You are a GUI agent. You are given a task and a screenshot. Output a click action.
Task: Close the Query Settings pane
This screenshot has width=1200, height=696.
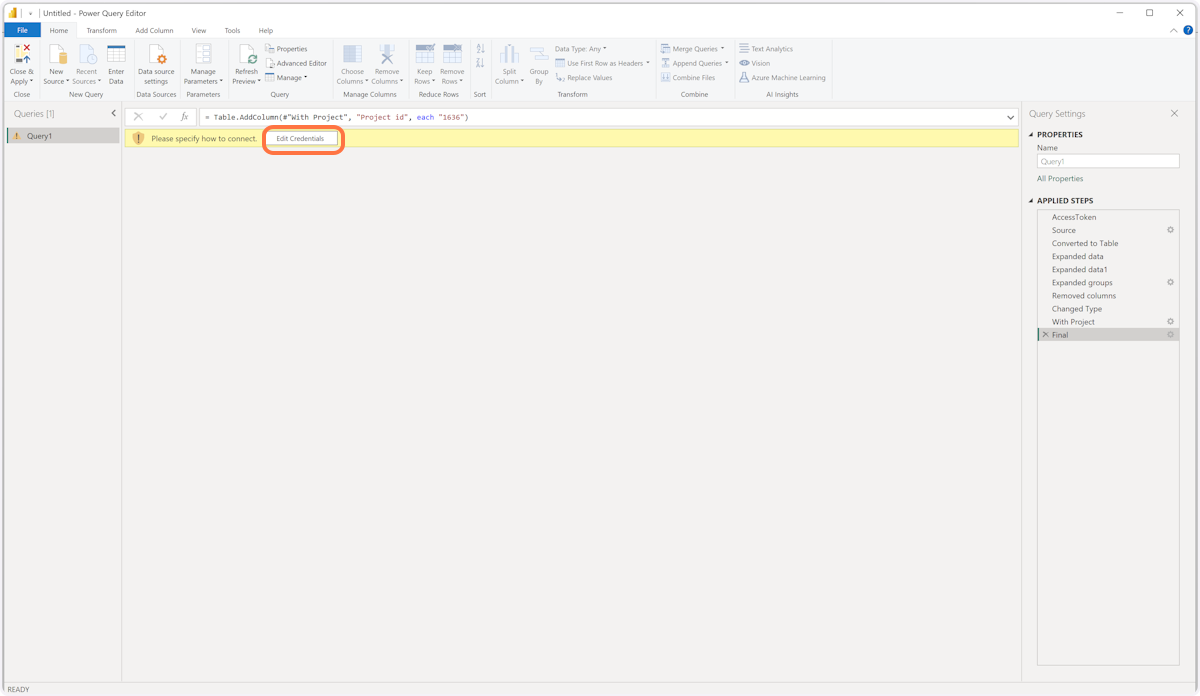(x=1174, y=114)
